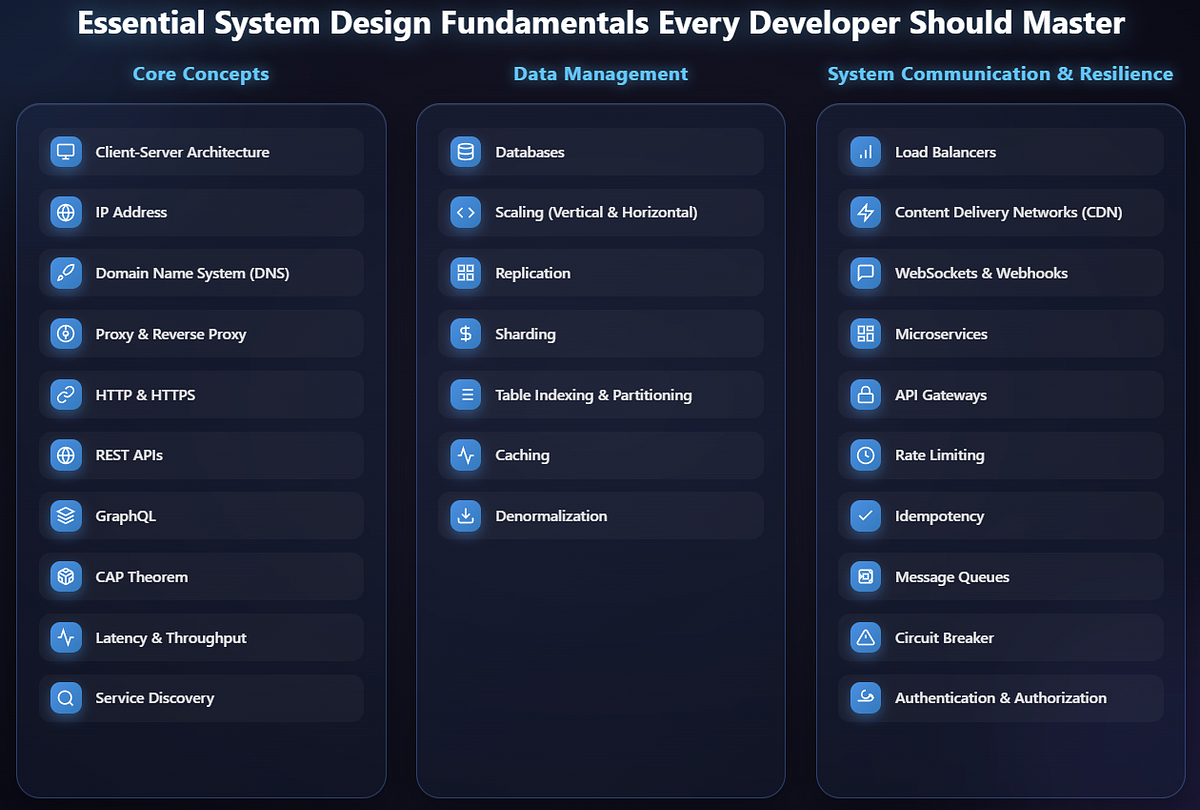The image size is (1200, 810).
Task: Click the Client-Server Architecture monitor icon
Action: (65, 152)
